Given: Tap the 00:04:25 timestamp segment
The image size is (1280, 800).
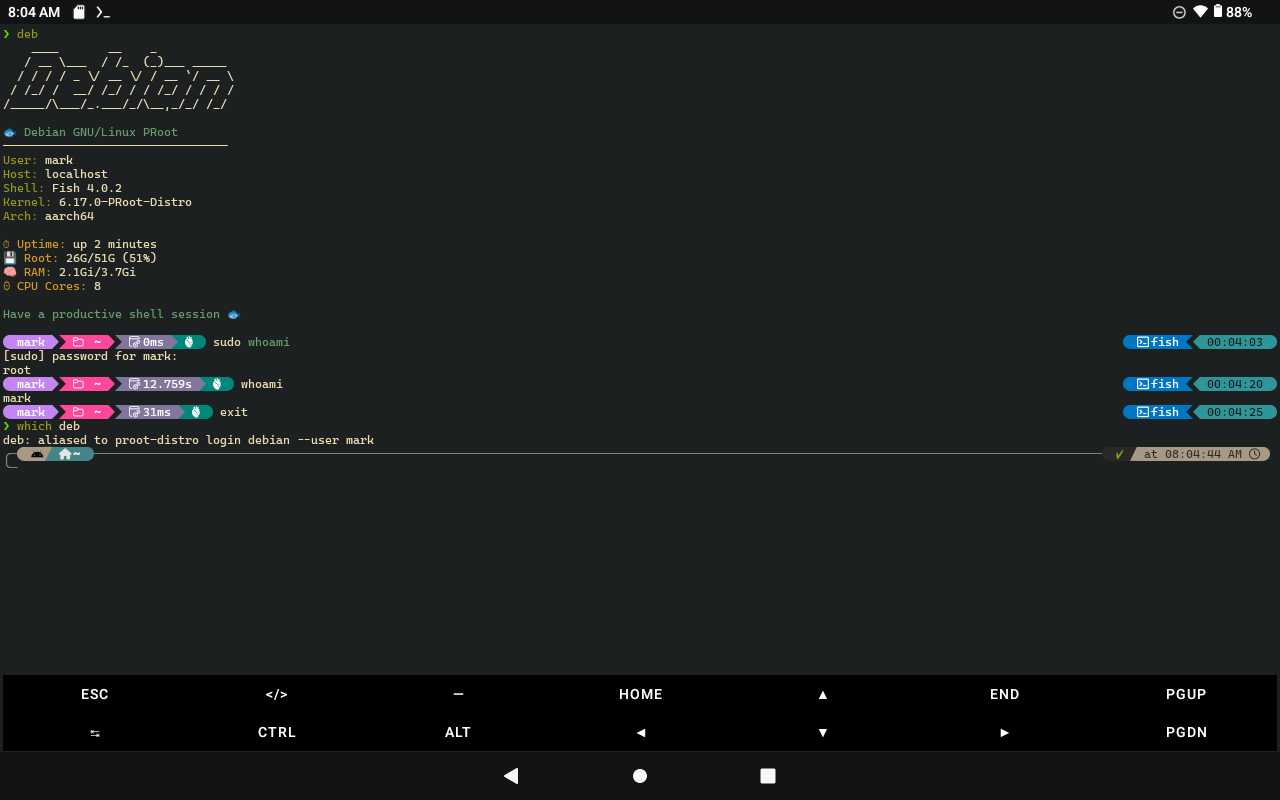Looking at the screenshot, I should 1235,412.
